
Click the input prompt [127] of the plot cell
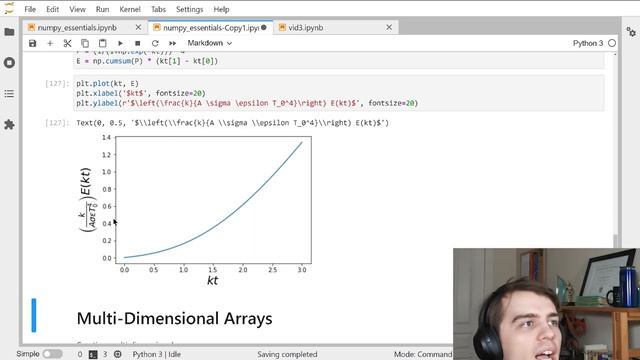coord(57,84)
